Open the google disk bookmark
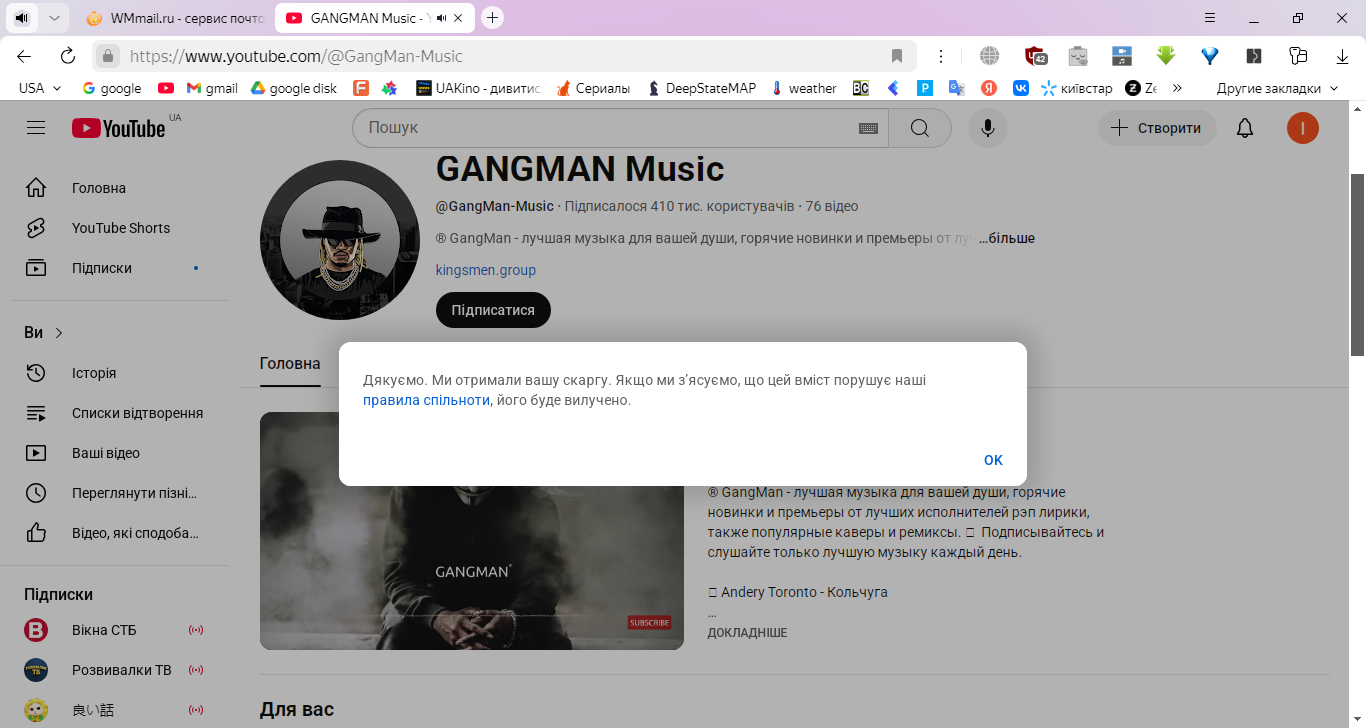Viewport: 1366px width, 728px height. (x=293, y=88)
